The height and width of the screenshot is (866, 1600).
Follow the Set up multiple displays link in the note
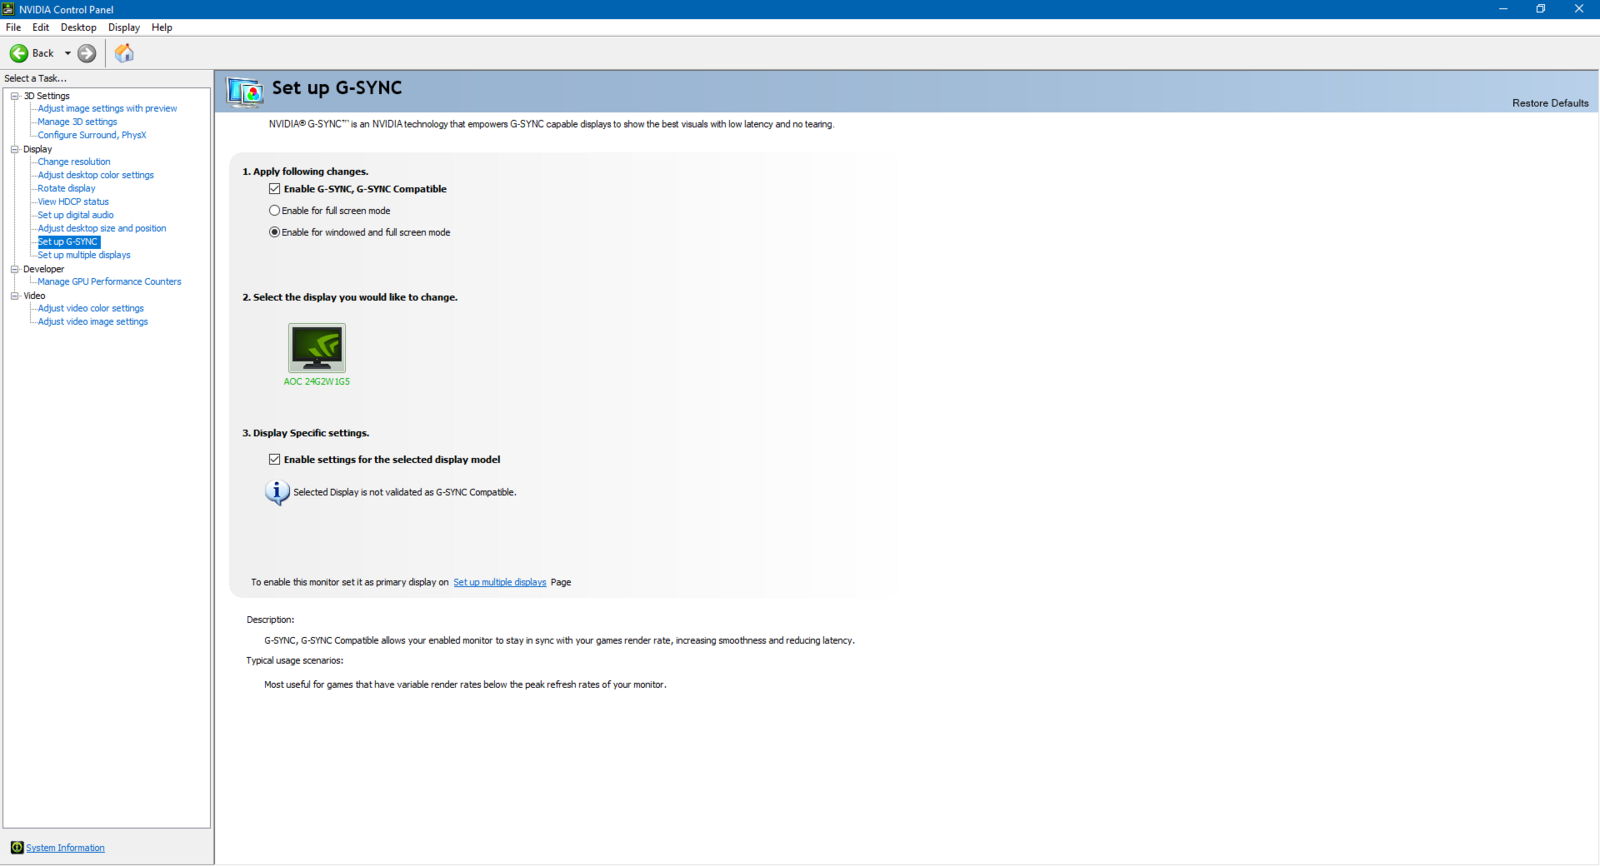click(500, 582)
